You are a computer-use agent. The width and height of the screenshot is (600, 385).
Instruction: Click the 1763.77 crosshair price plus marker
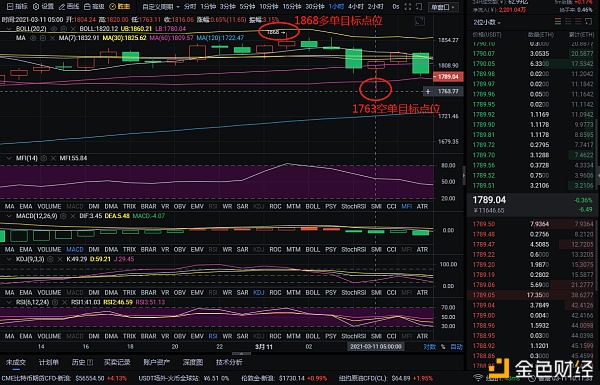pos(428,91)
